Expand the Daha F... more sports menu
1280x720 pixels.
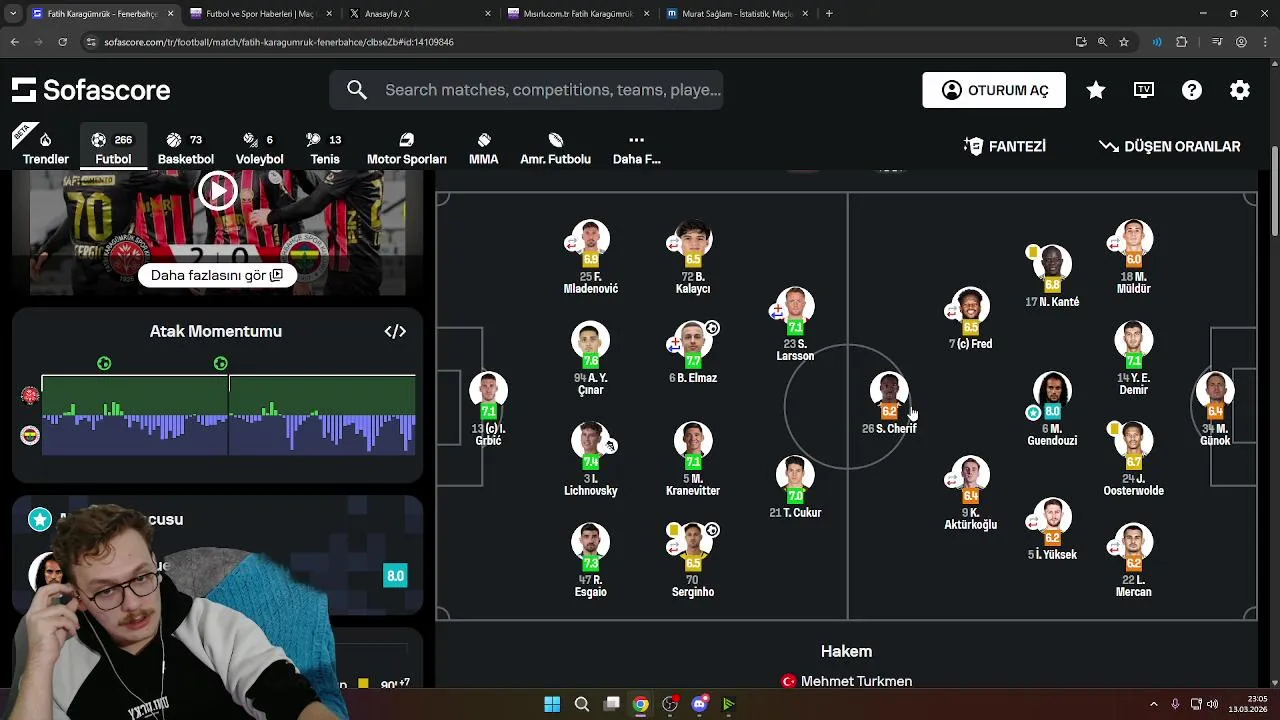(x=636, y=147)
